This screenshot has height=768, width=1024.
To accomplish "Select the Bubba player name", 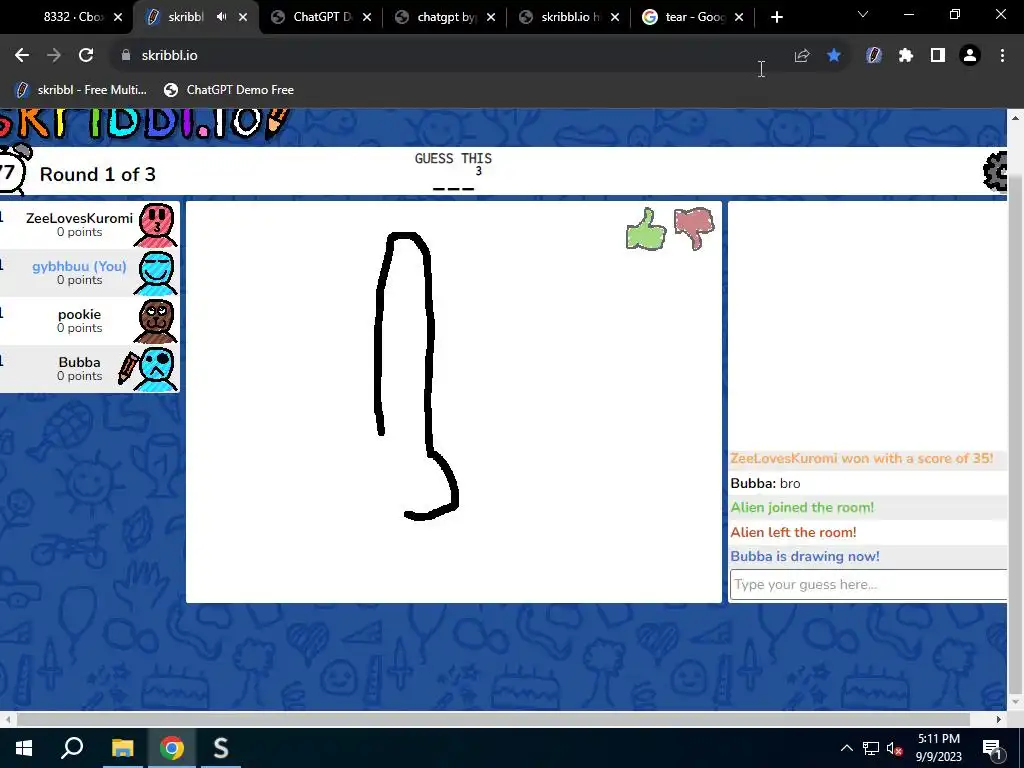I will click(79, 362).
